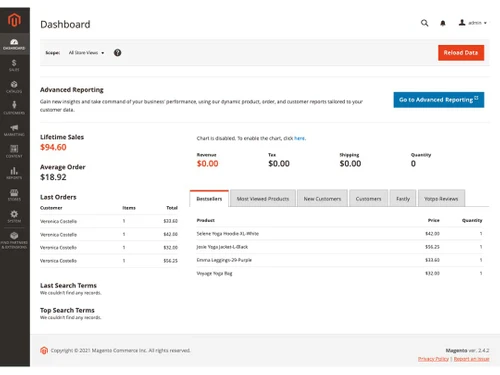Open the System menu in the sidebar
This screenshot has width=500, height=375.
(14, 216)
